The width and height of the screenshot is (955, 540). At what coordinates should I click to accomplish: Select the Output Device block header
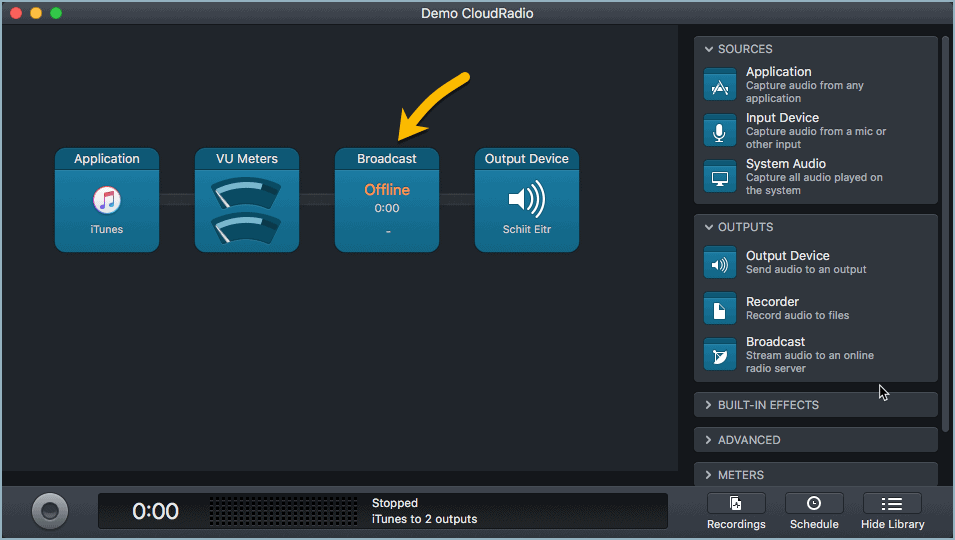coord(527,159)
